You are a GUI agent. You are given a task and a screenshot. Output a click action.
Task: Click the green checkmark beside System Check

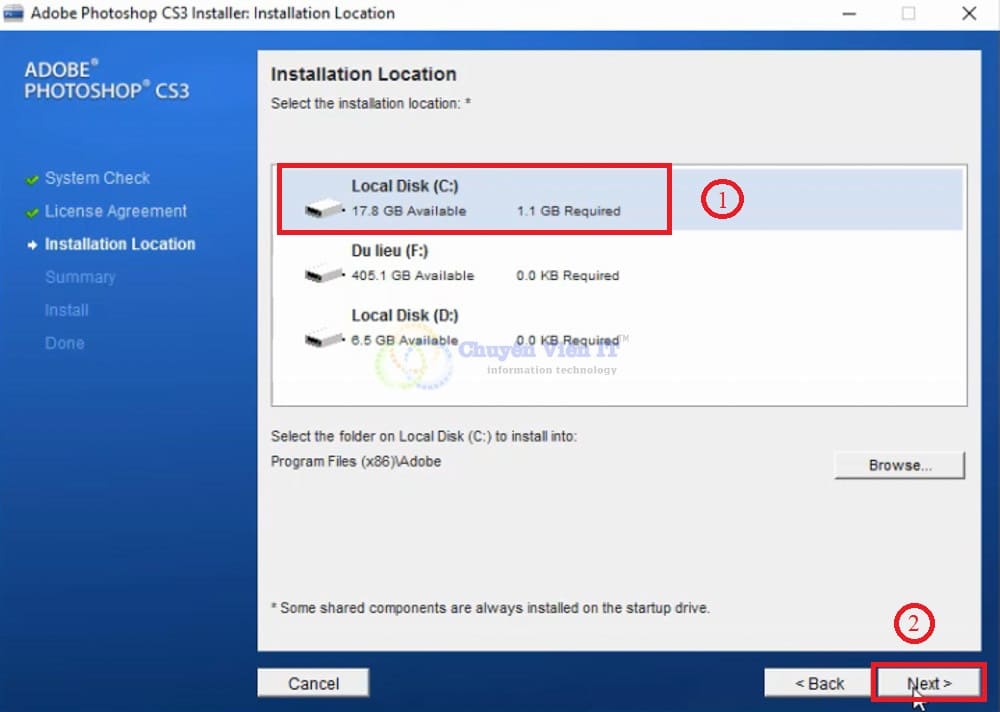[32, 179]
